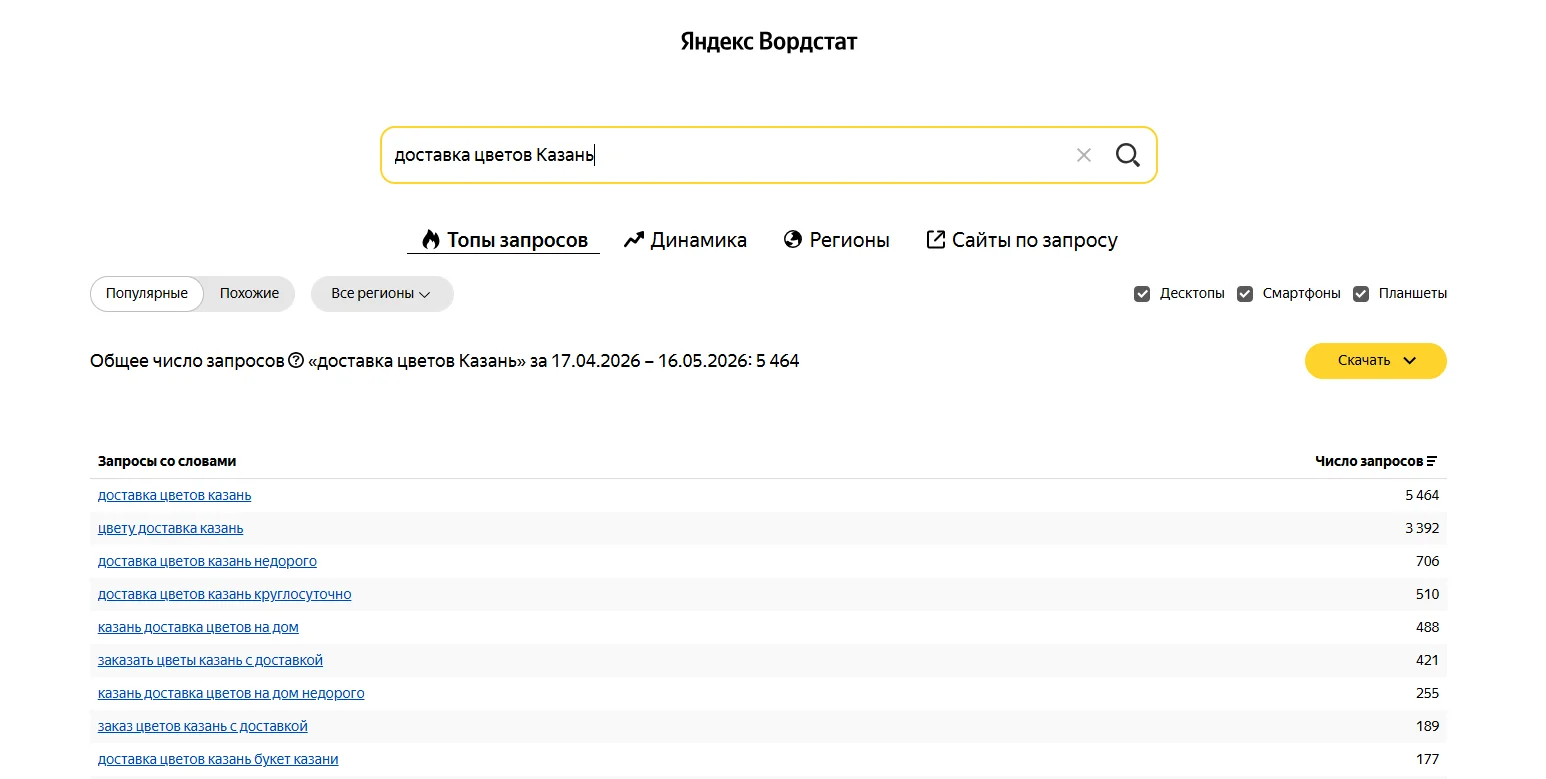Expand the Скачать download dropdown

(1376, 361)
